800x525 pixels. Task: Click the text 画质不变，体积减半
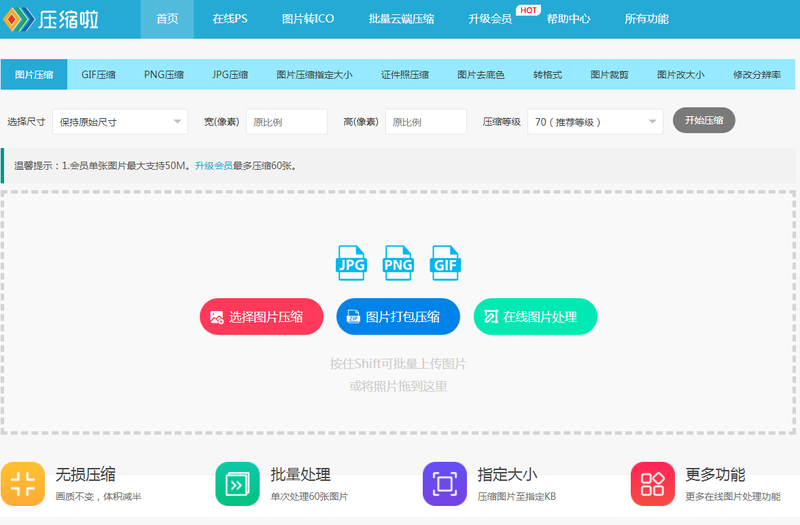[x=98, y=496]
